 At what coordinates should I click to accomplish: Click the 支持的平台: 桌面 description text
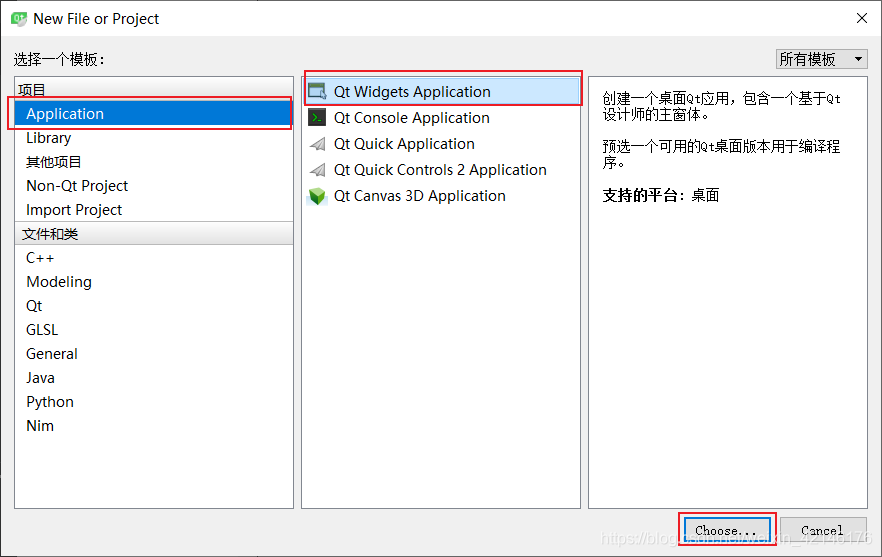coord(661,195)
